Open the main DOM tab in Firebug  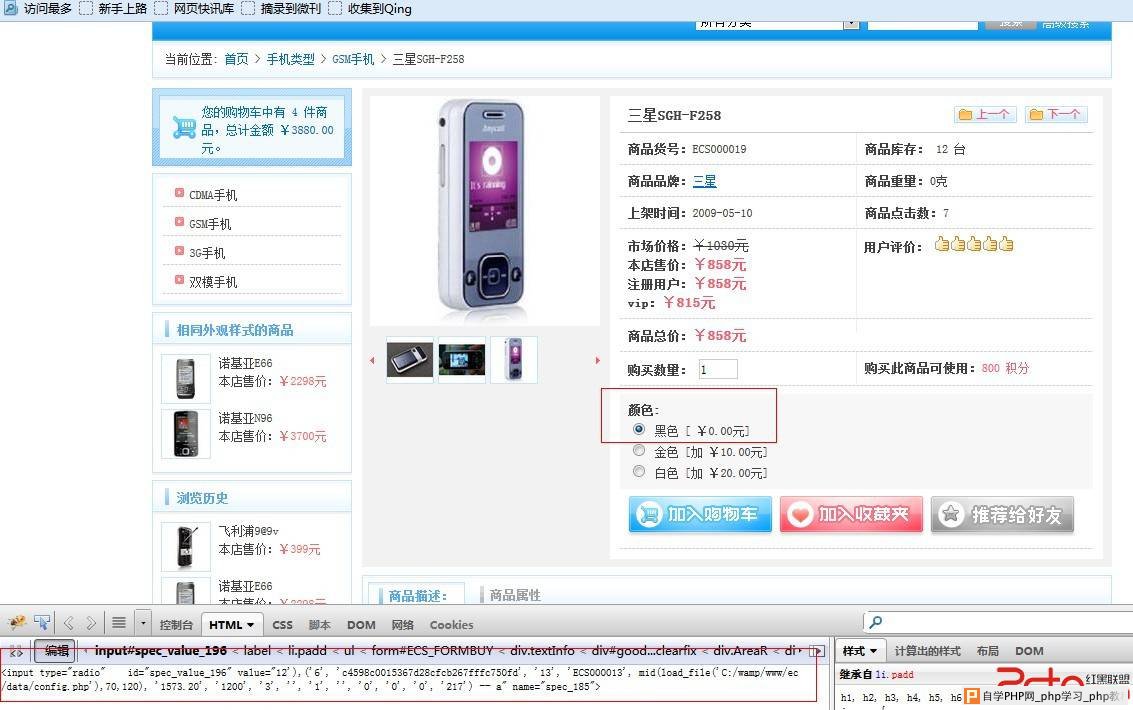click(x=361, y=625)
